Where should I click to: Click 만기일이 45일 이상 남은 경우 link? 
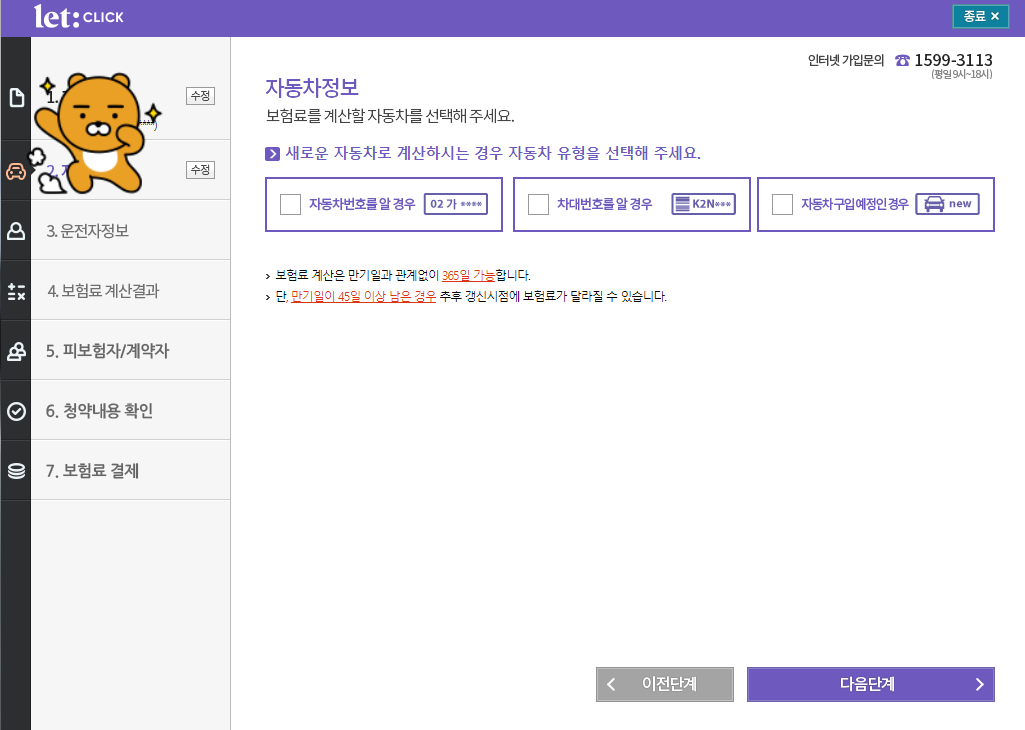pos(363,296)
